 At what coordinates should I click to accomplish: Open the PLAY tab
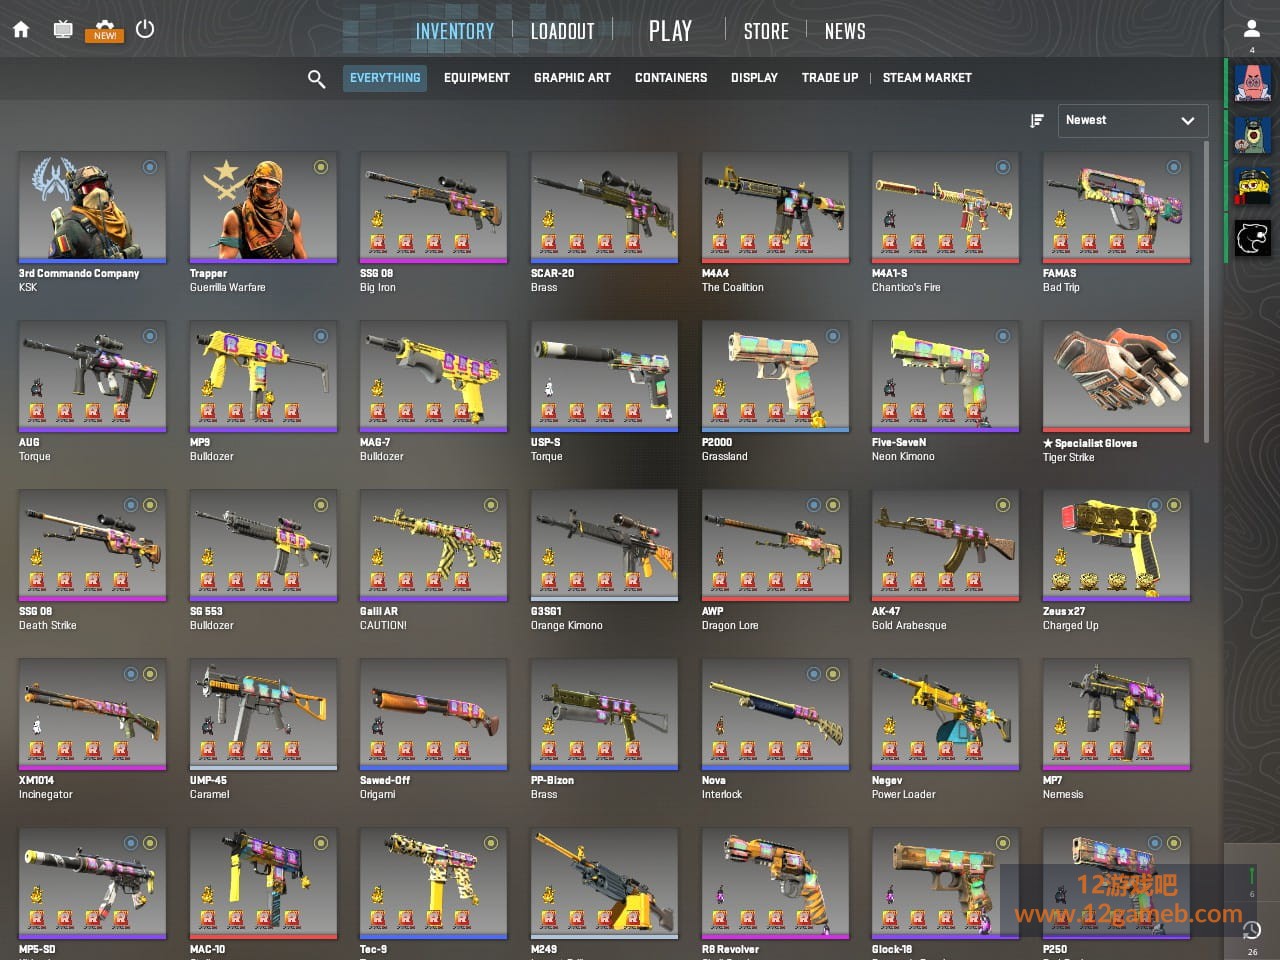click(x=670, y=31)
